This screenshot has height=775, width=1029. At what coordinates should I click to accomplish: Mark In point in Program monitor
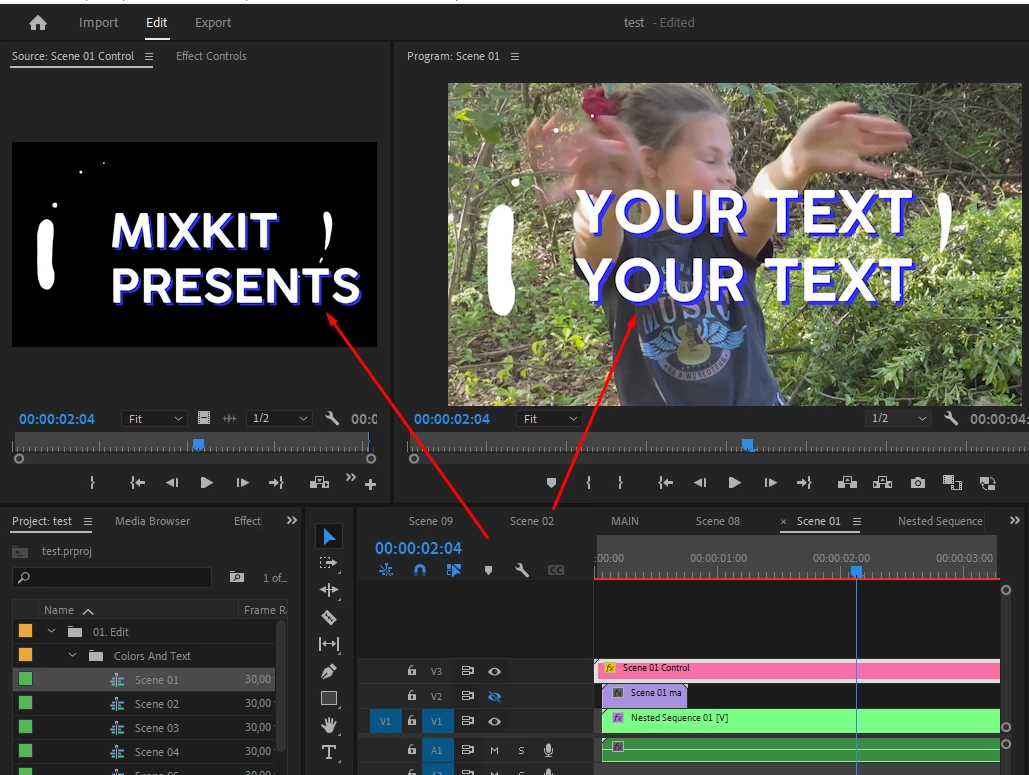click(588, 483)
